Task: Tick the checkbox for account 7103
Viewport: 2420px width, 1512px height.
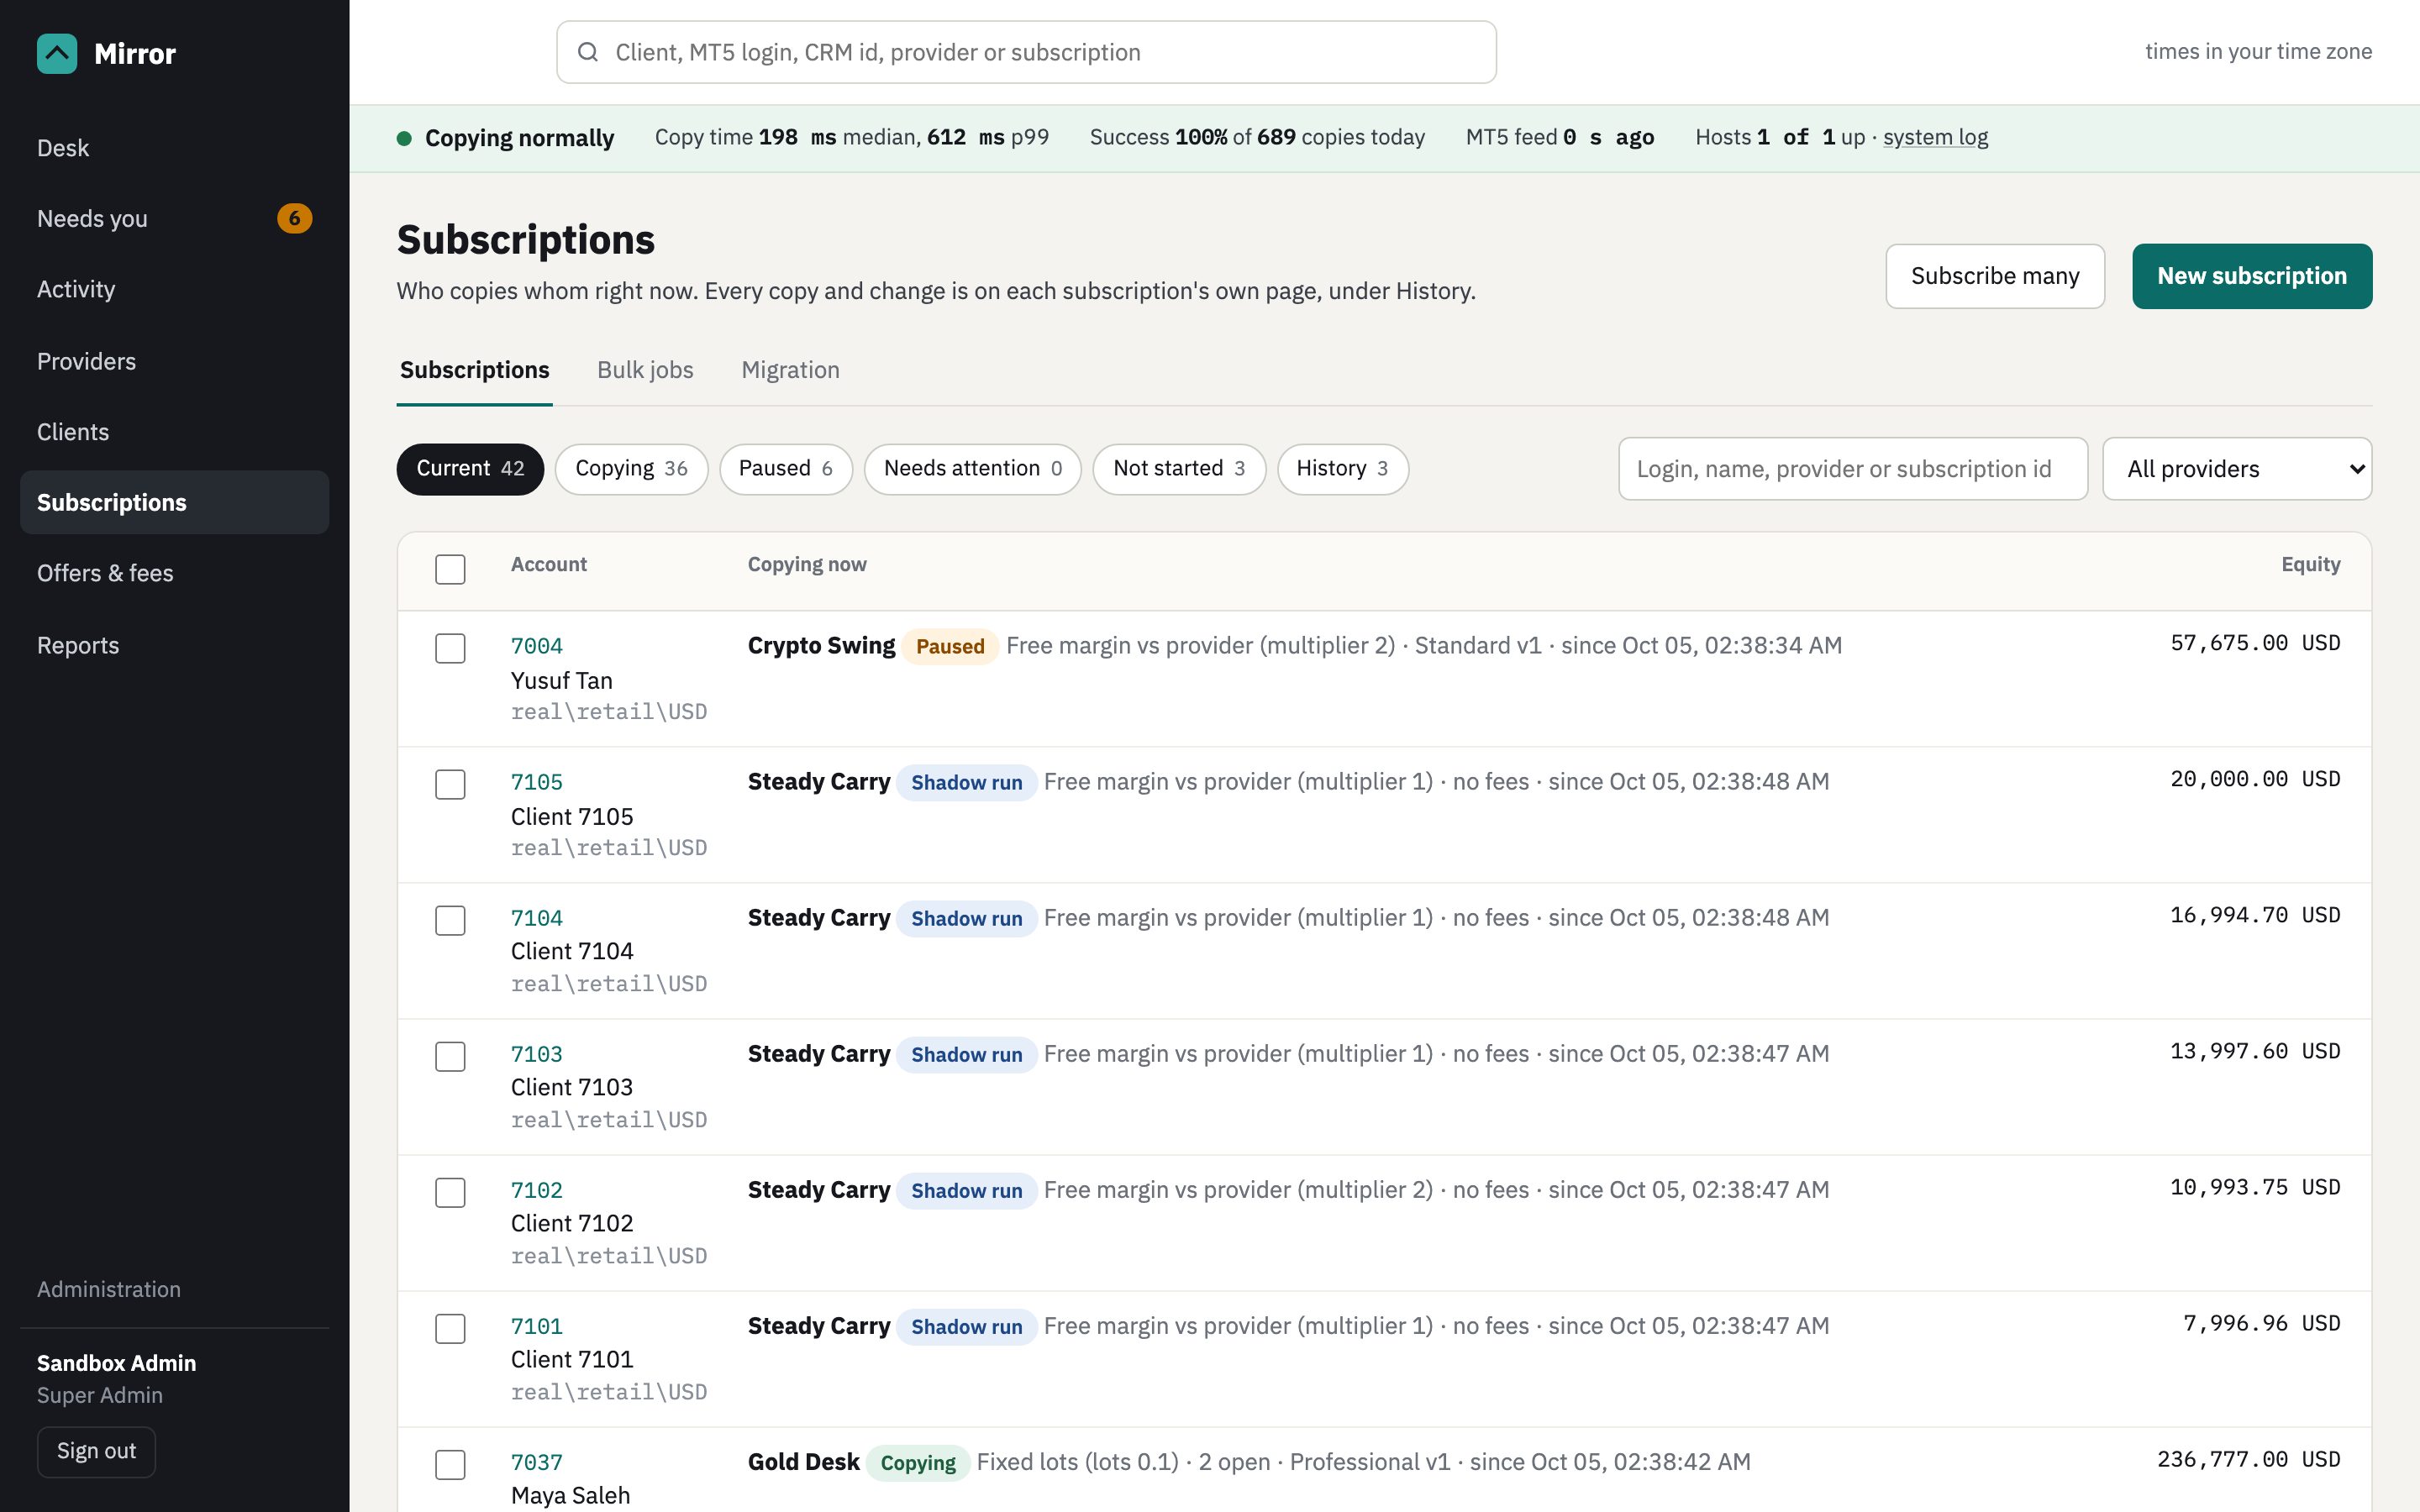Action: [450, 1056]
